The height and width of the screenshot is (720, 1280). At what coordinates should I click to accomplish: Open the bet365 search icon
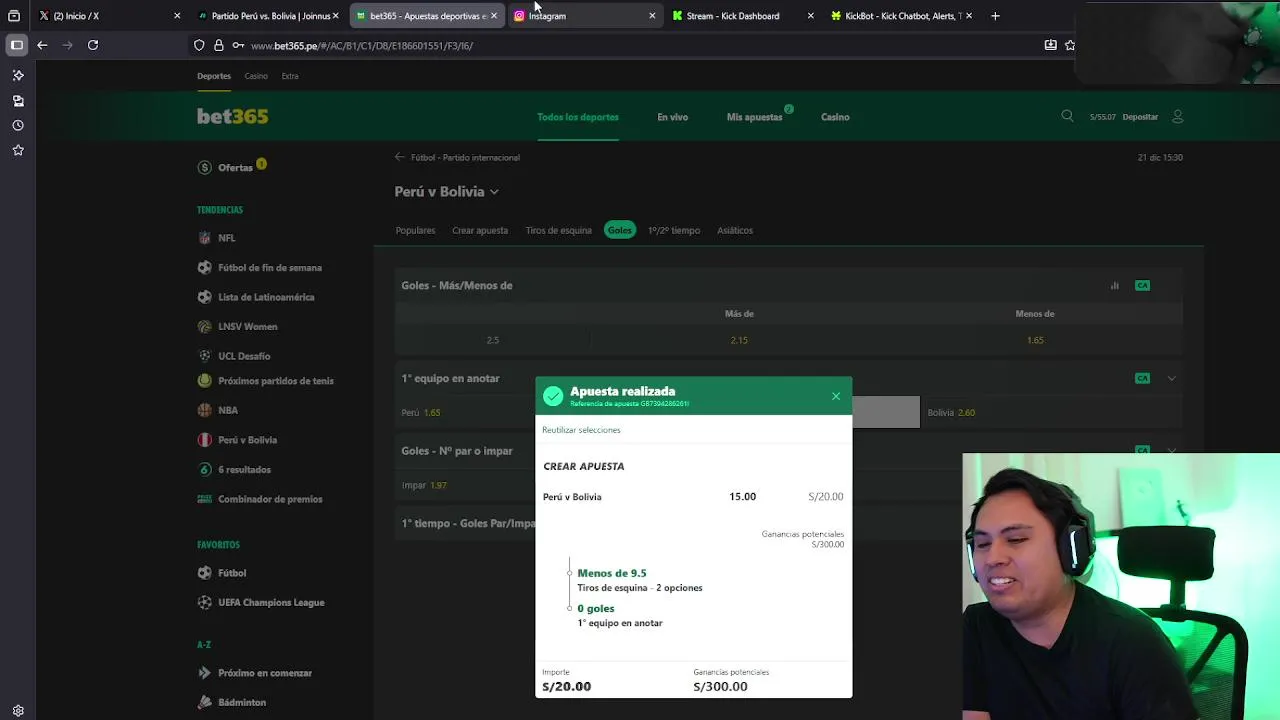pos(1067,116)
